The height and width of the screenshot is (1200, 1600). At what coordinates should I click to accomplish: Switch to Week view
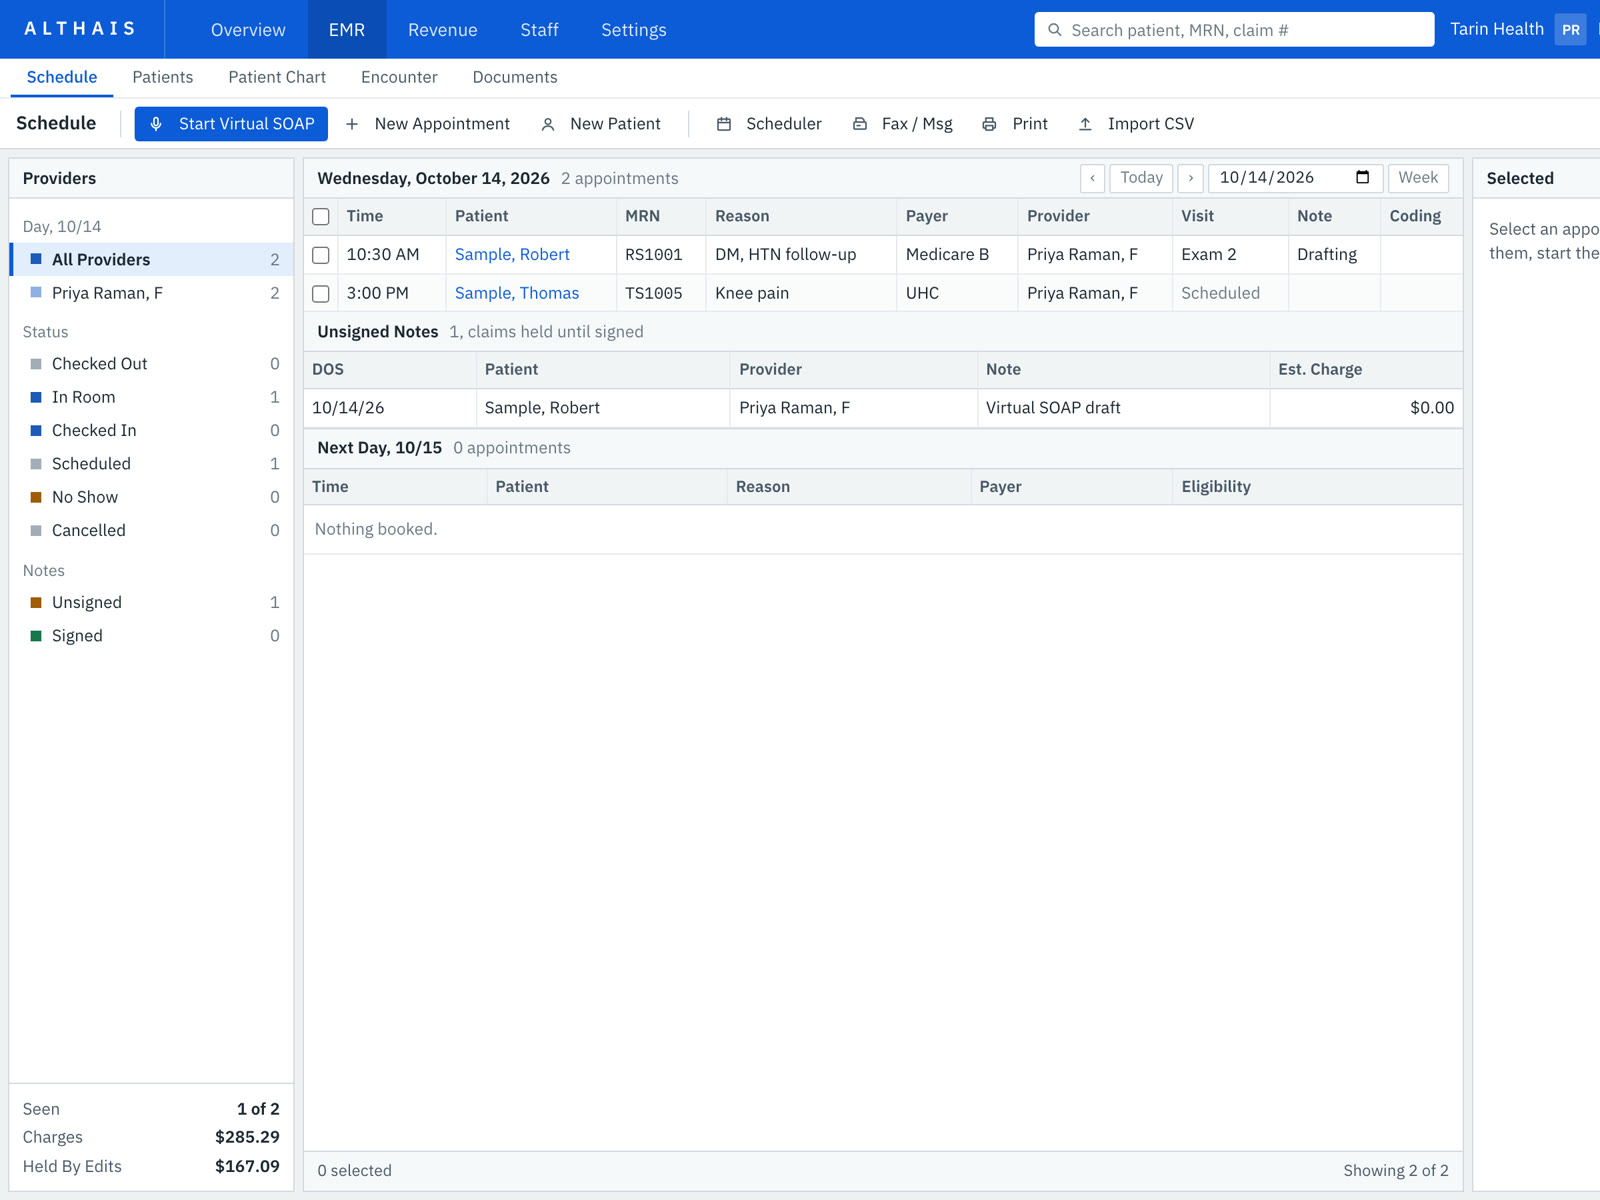click(1418, 178)
